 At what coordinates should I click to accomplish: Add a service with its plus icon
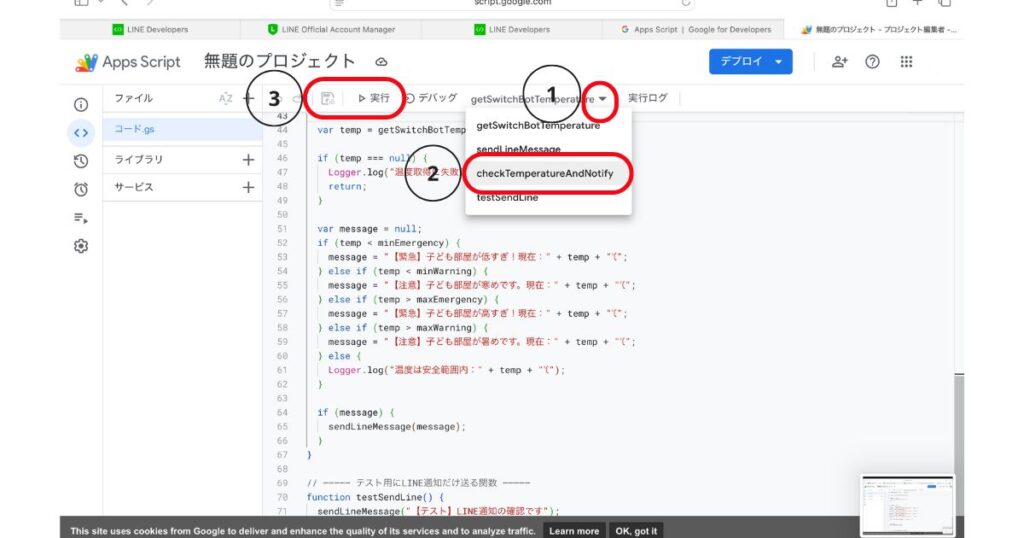pyautogui.click(x=248, y=187)
